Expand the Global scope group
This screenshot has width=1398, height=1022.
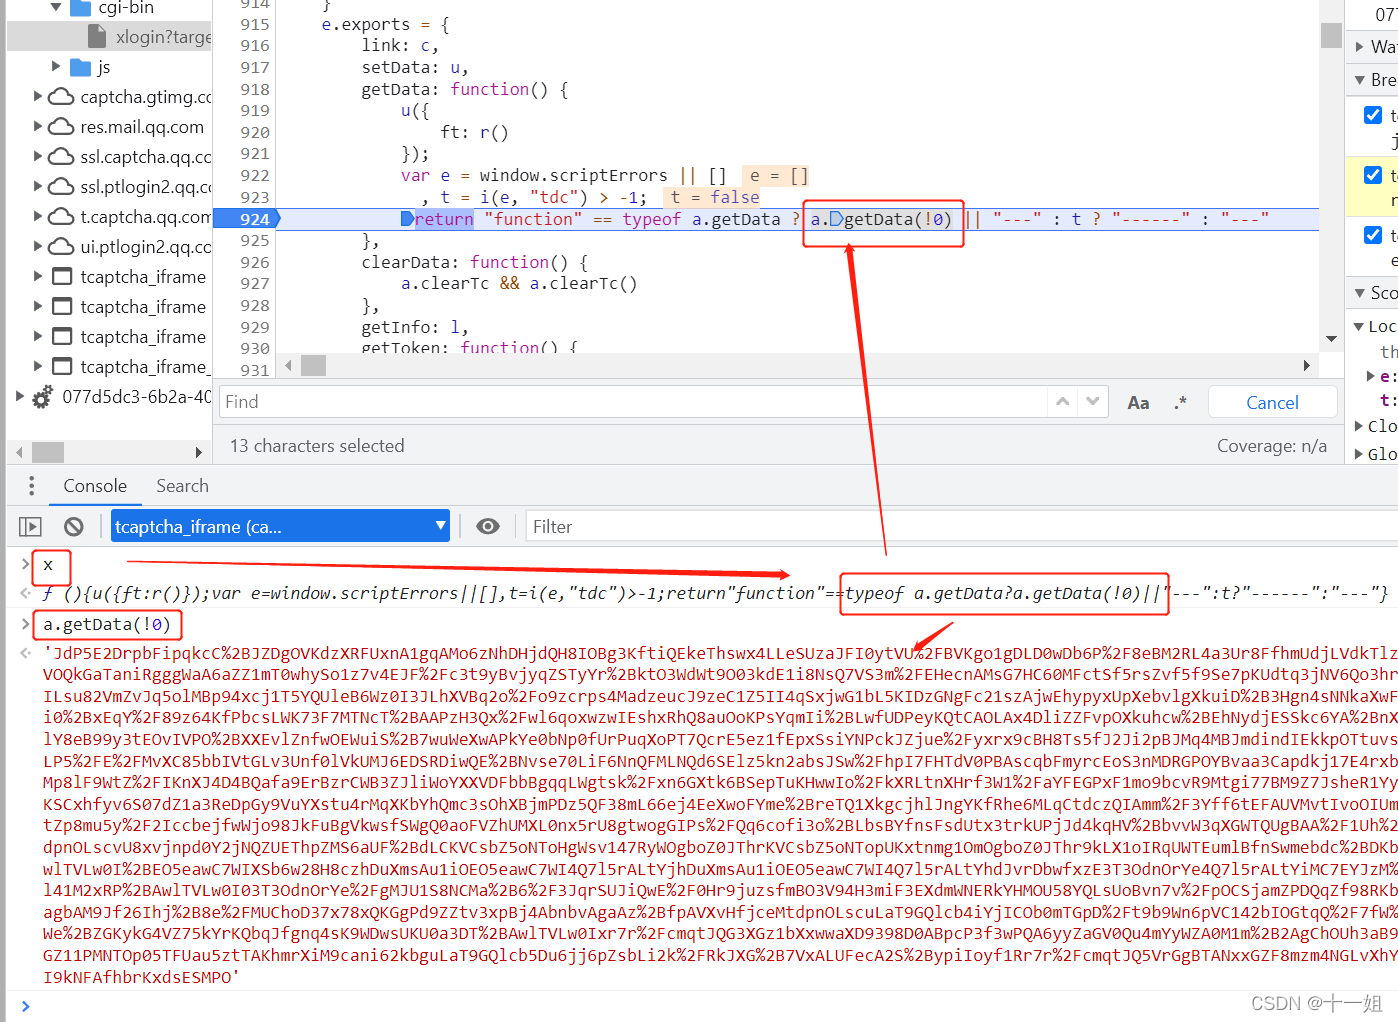[1359, 454]
